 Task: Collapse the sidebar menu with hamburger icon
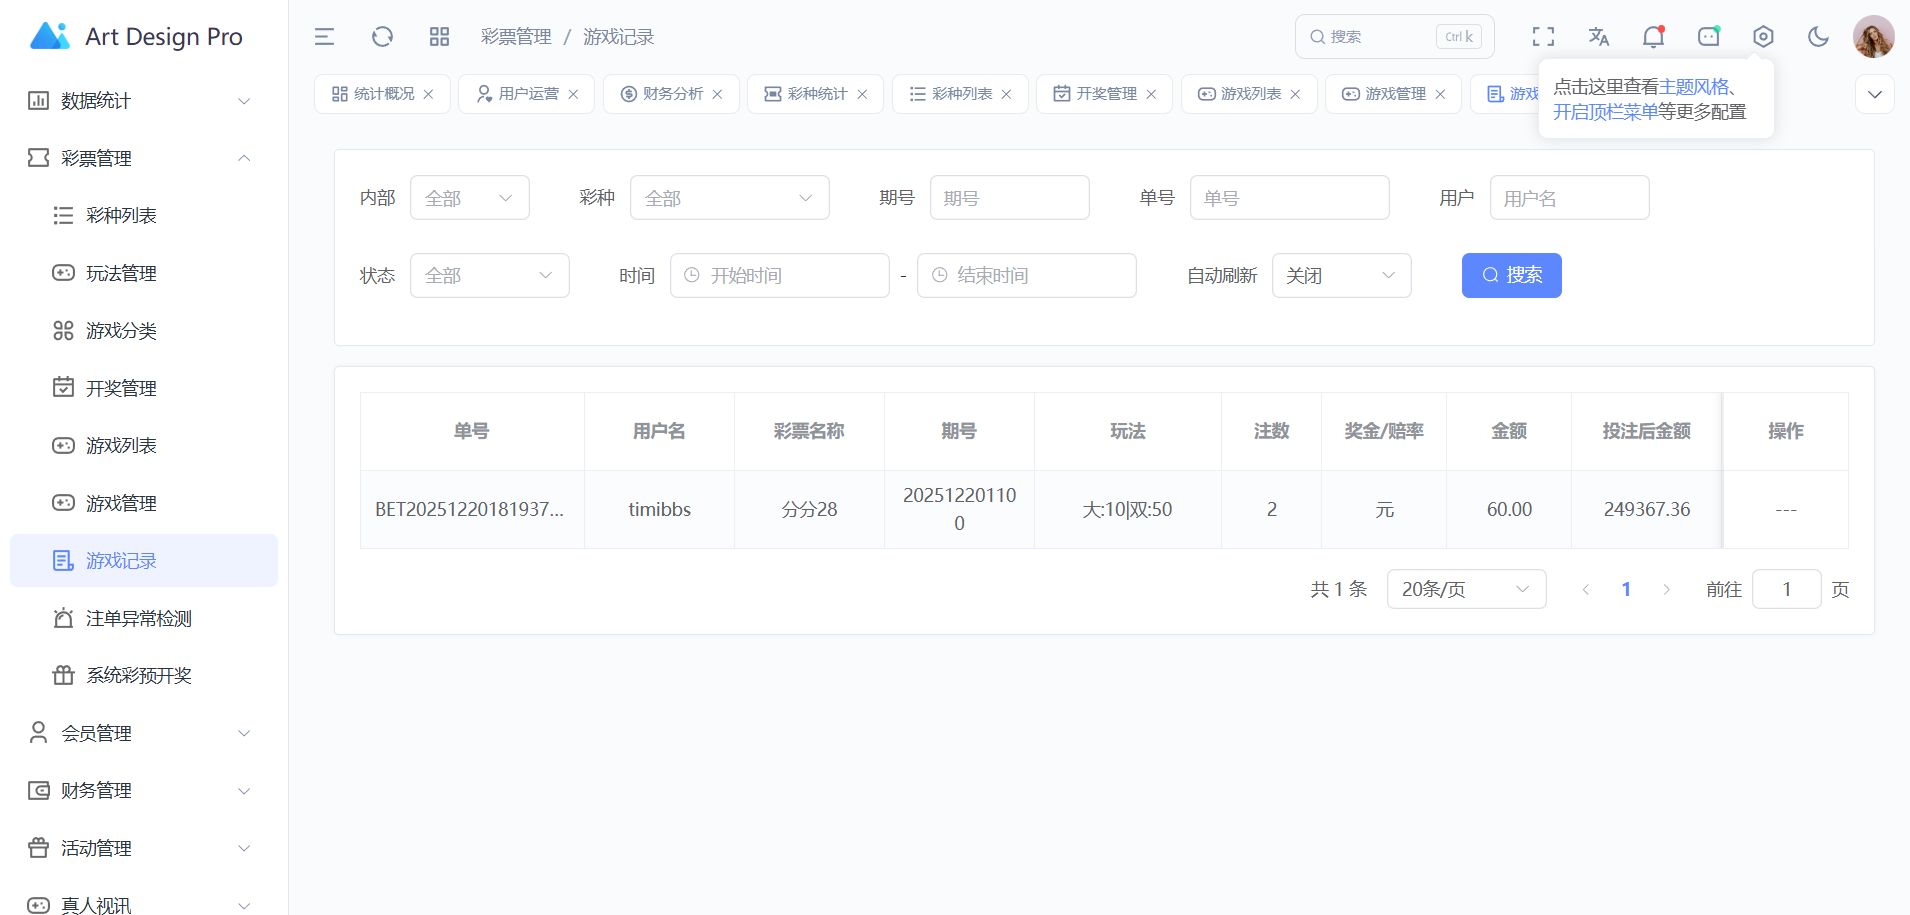coord(324,37)
